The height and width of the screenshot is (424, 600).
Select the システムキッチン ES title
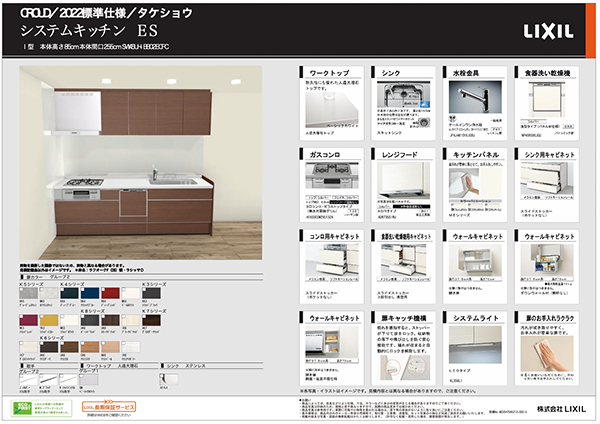point(89,31)
